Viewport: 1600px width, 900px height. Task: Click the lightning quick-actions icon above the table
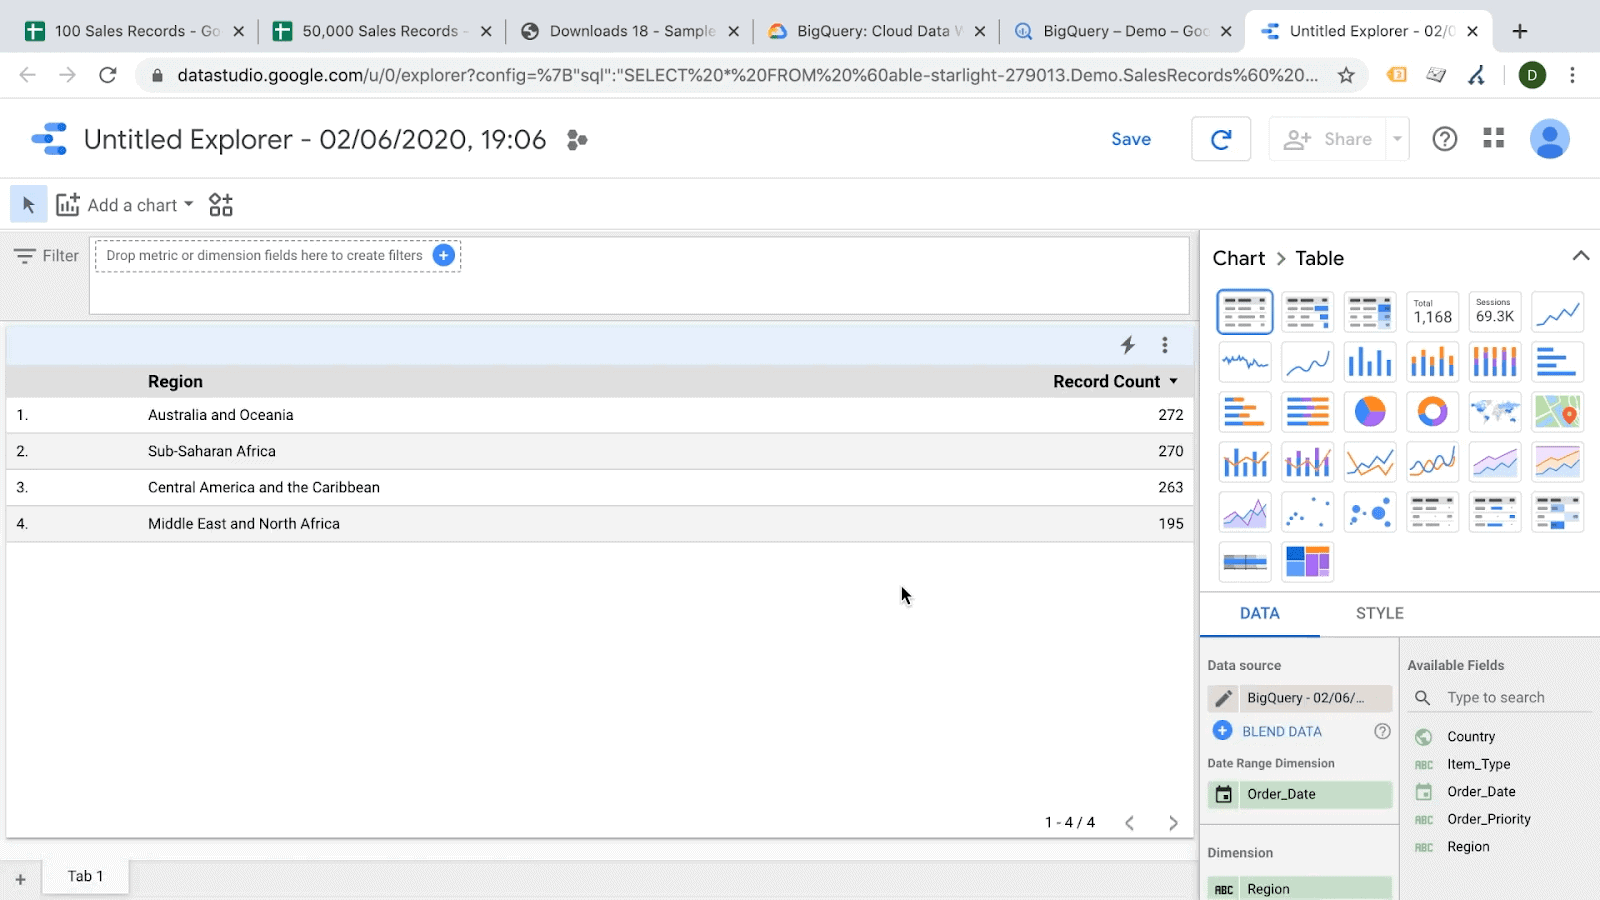pos(1127,345)
